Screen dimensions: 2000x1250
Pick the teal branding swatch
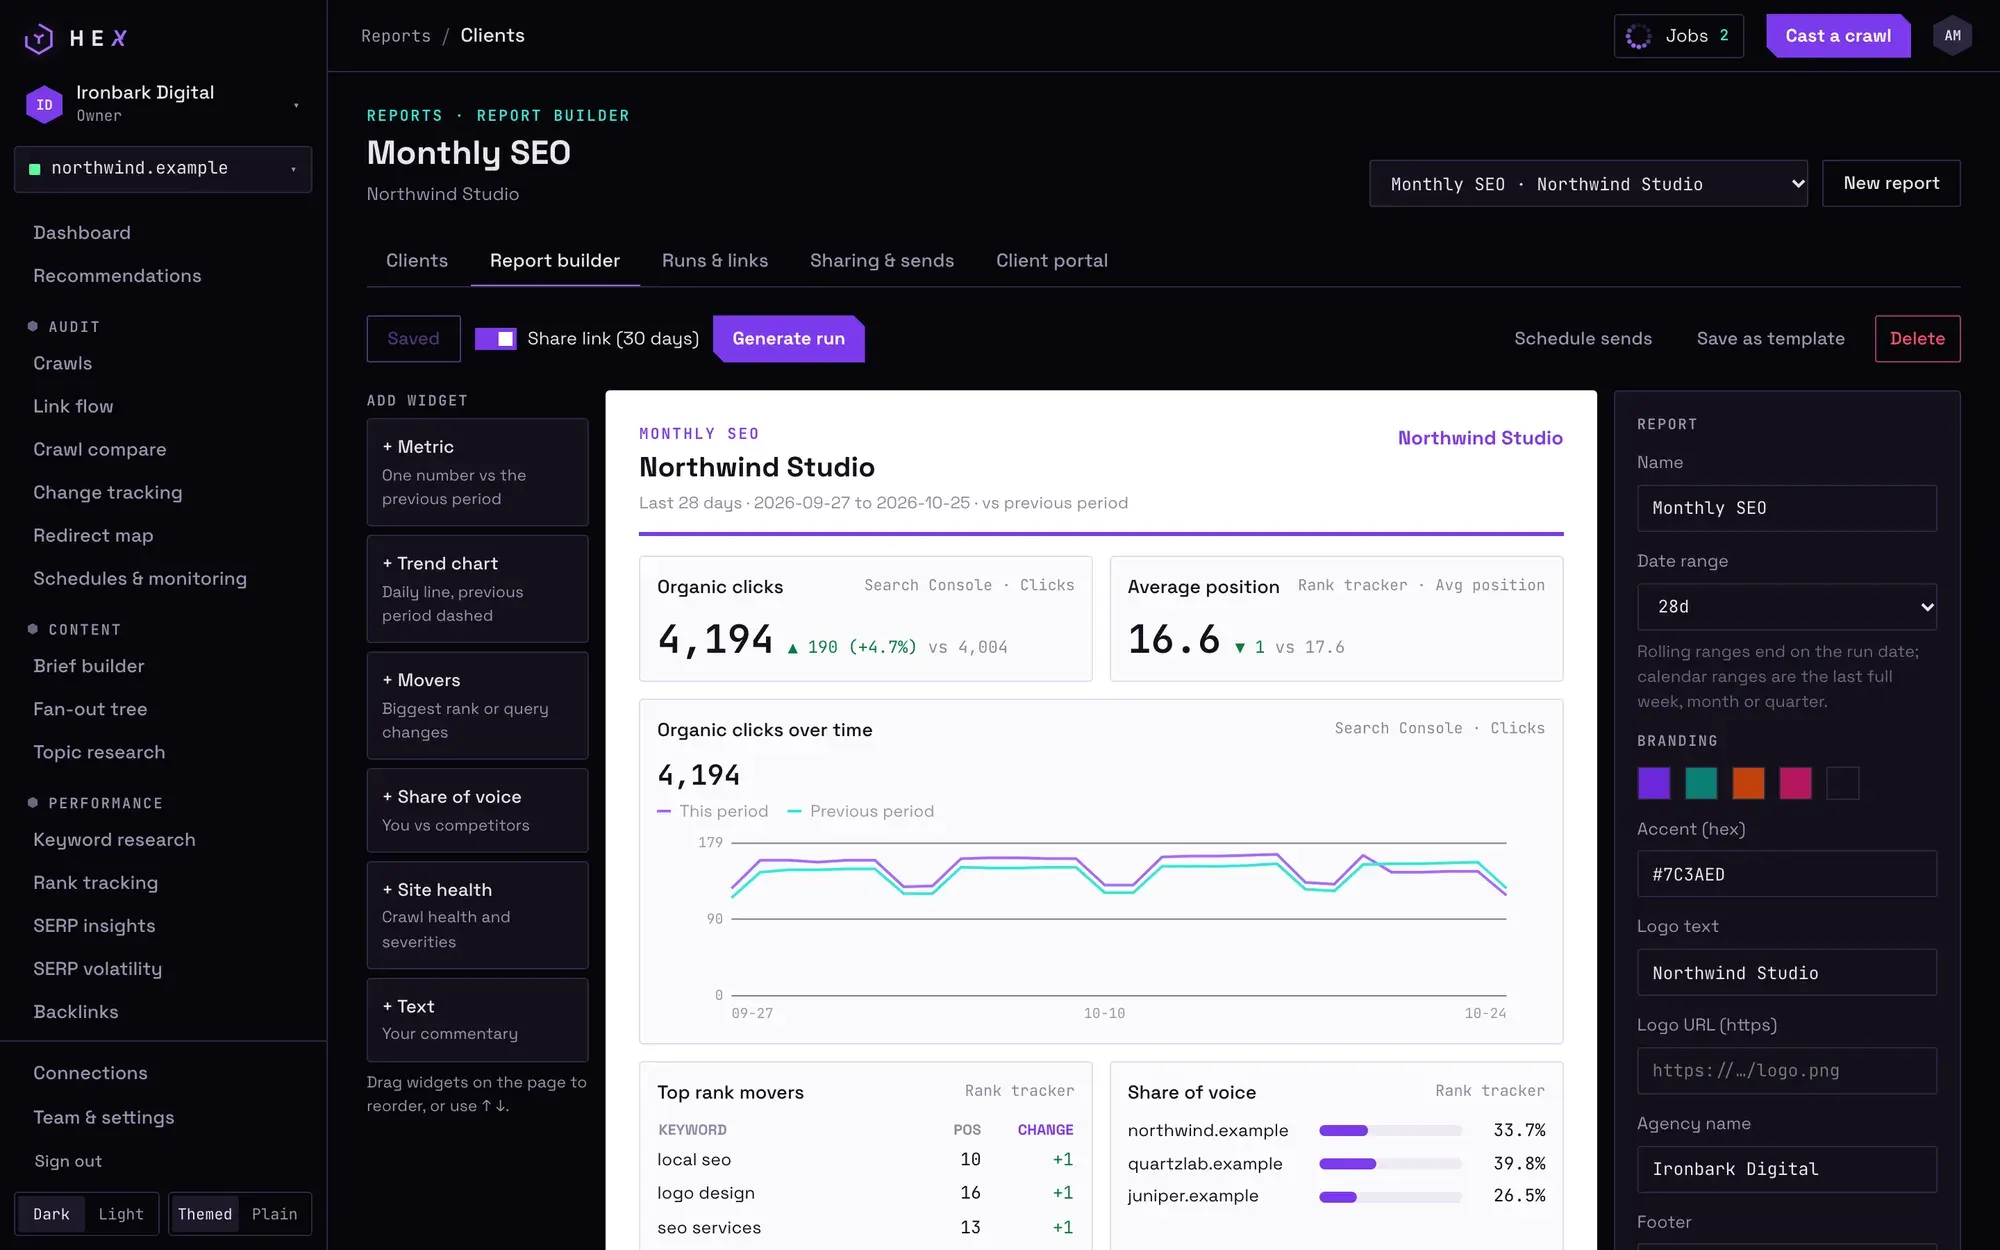tap(1701, 783)
